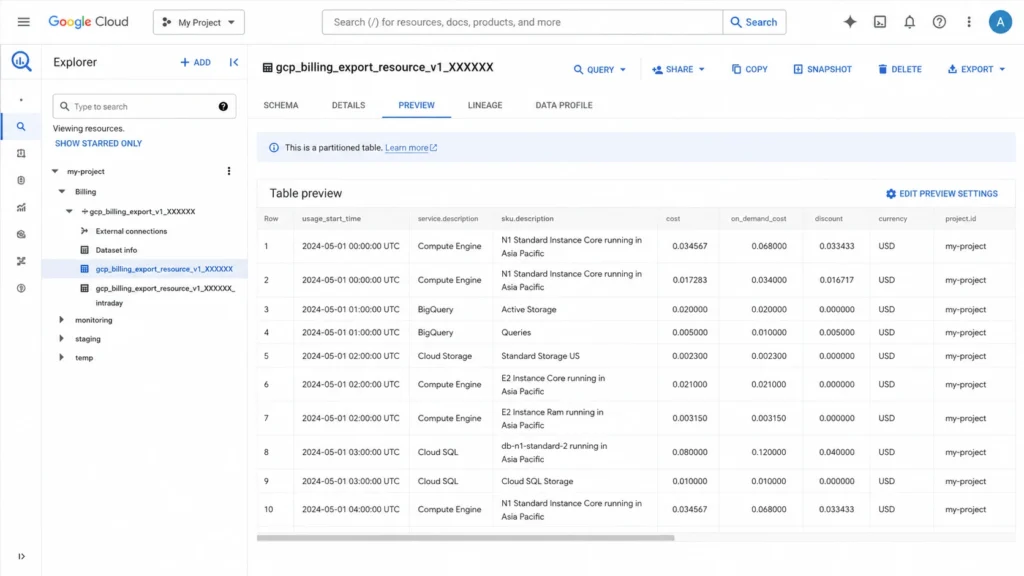
Task: Click the search help question icon
Action: click(223, 106)
